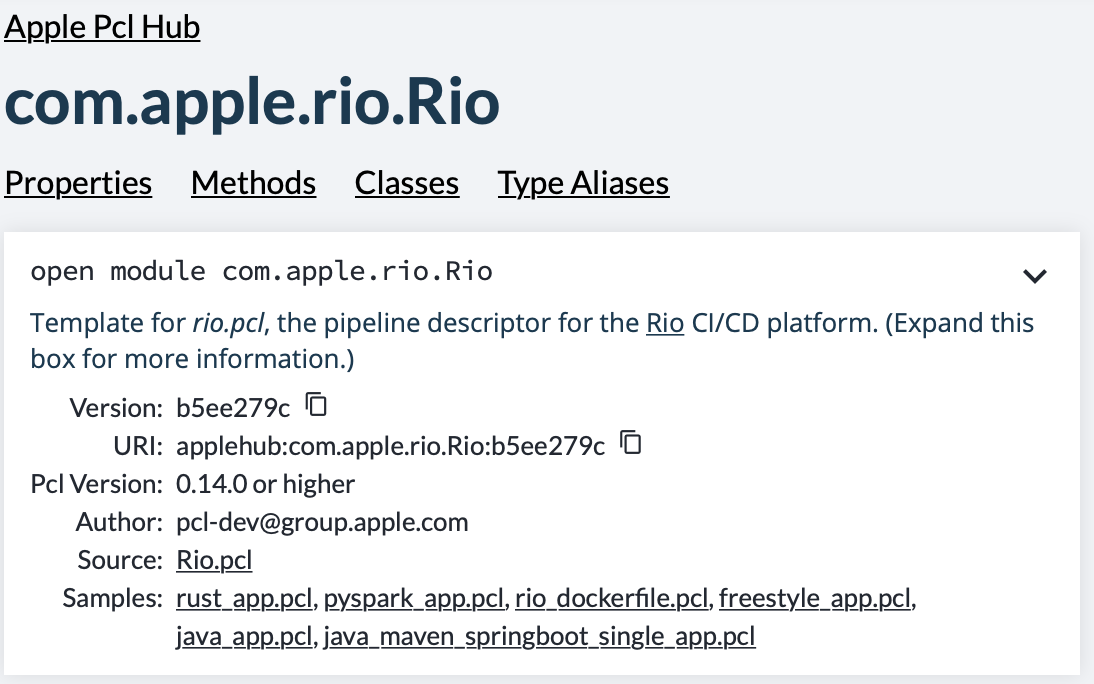This screenshot has width=1094, height=684.
Task: Click the applehub URI text value
Action: click(x=390, y=446)
